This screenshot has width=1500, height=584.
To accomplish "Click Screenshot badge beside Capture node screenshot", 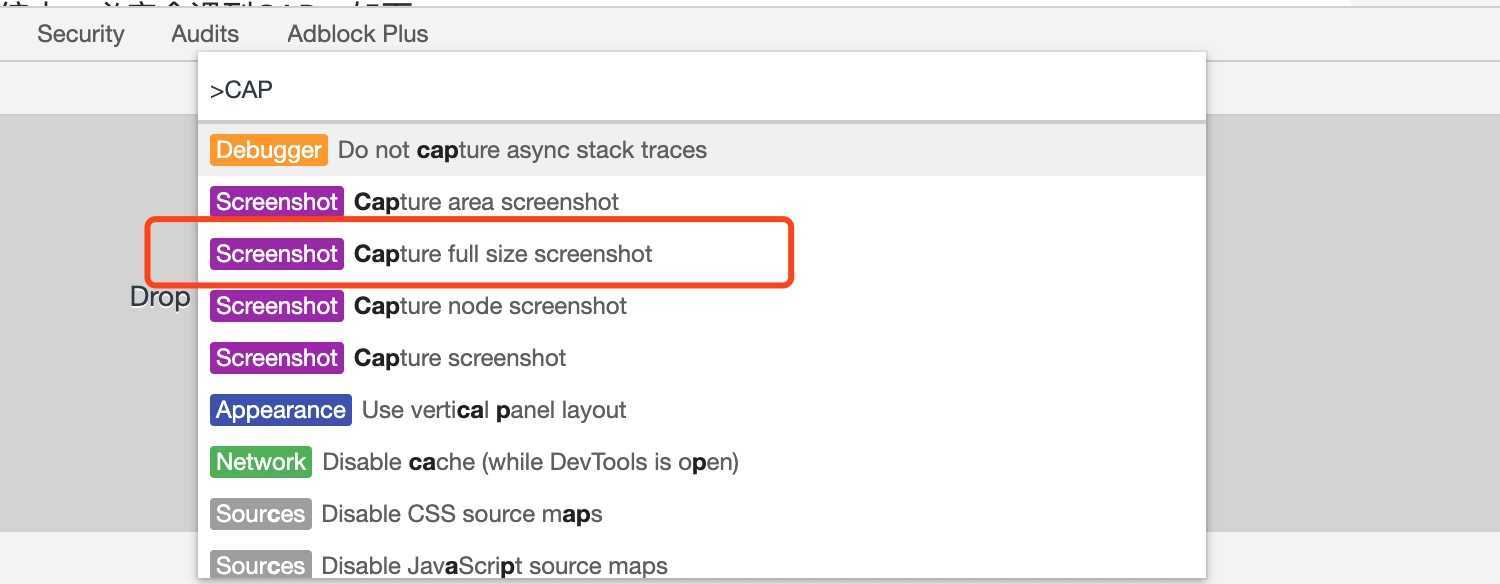I will 277,306.
